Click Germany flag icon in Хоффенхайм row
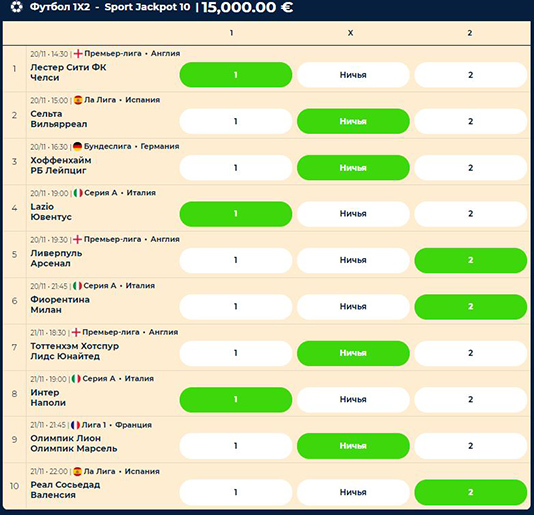Image resolution: width=534 pixels, height=515 pixels. pyautogui.click(x=78, y=146)
